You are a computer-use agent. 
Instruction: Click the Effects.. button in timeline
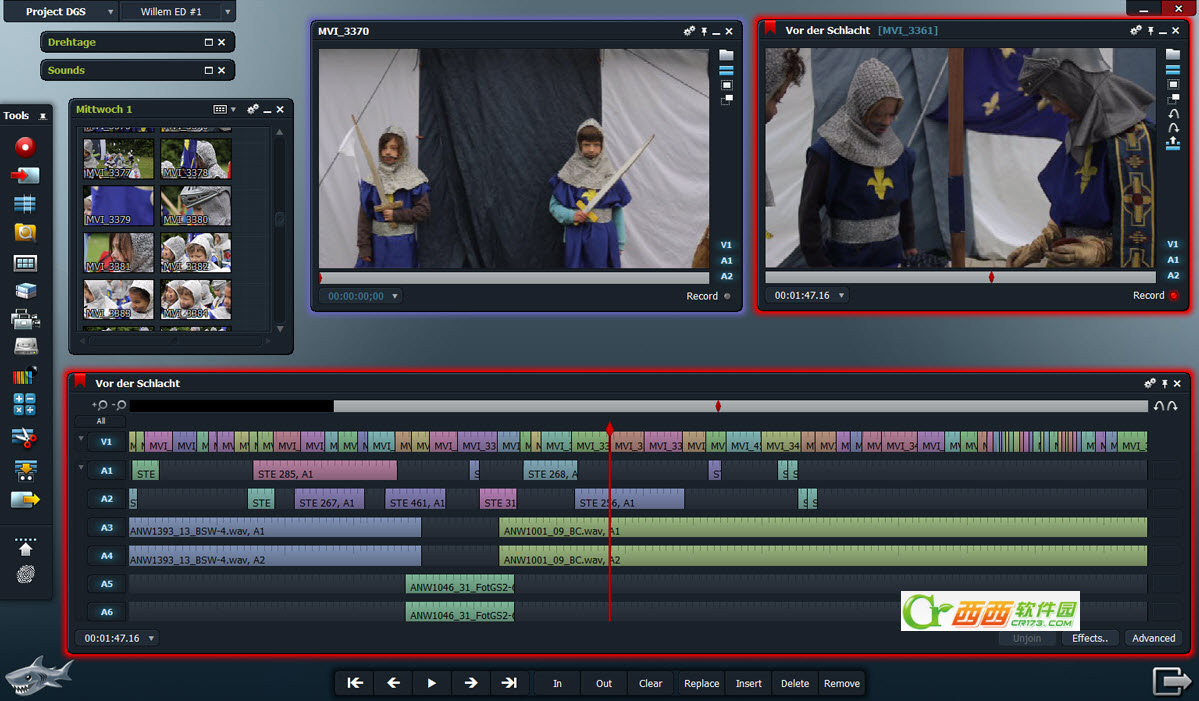(x=1089, y=638)
